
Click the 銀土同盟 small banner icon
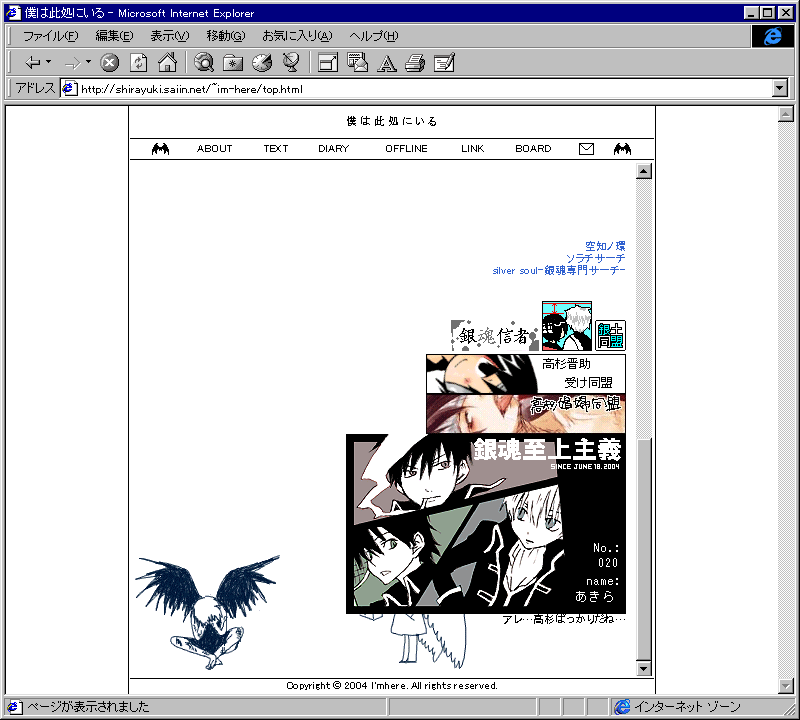[610, 335]
